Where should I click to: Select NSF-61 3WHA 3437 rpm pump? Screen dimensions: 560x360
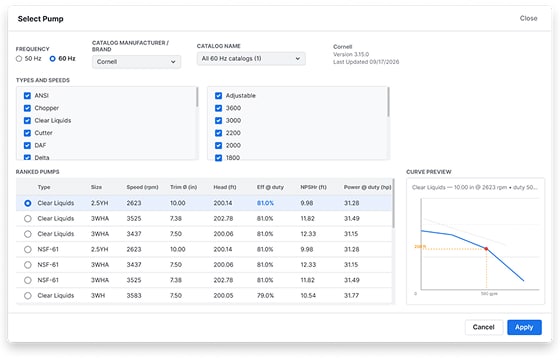(x=28, y=265)
